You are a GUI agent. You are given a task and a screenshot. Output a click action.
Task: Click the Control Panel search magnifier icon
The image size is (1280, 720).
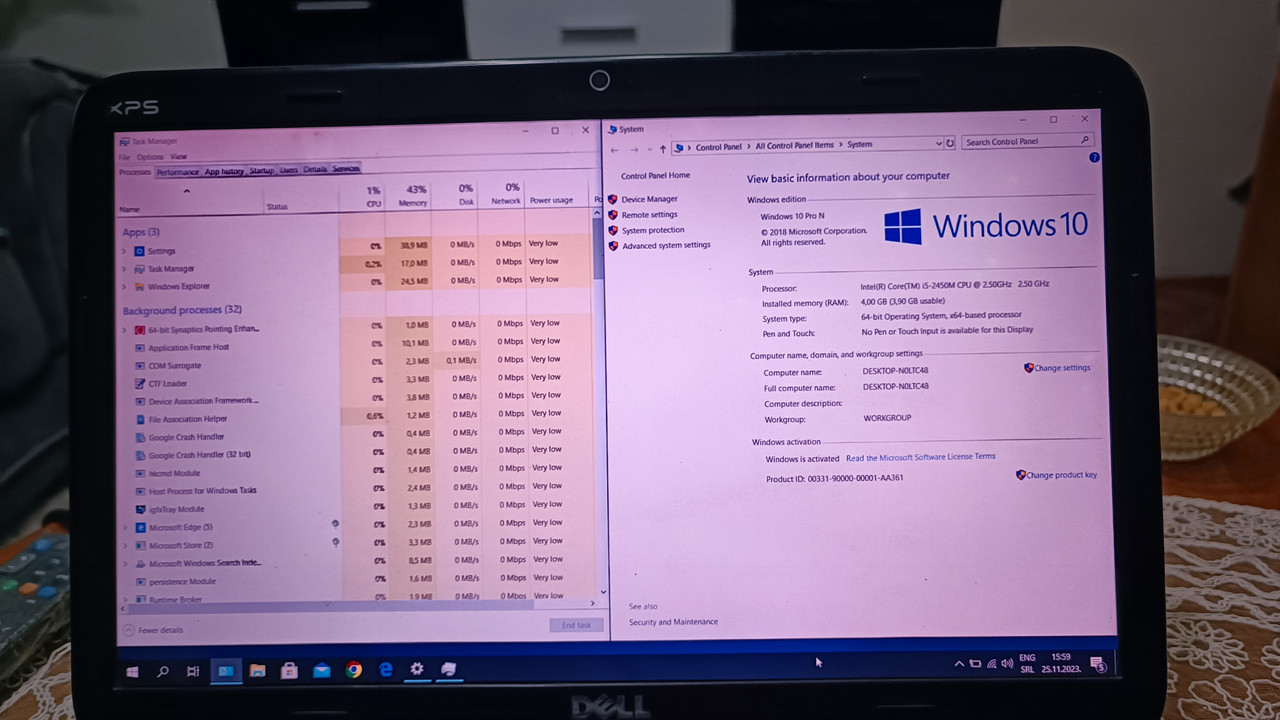pos(1085,141)
